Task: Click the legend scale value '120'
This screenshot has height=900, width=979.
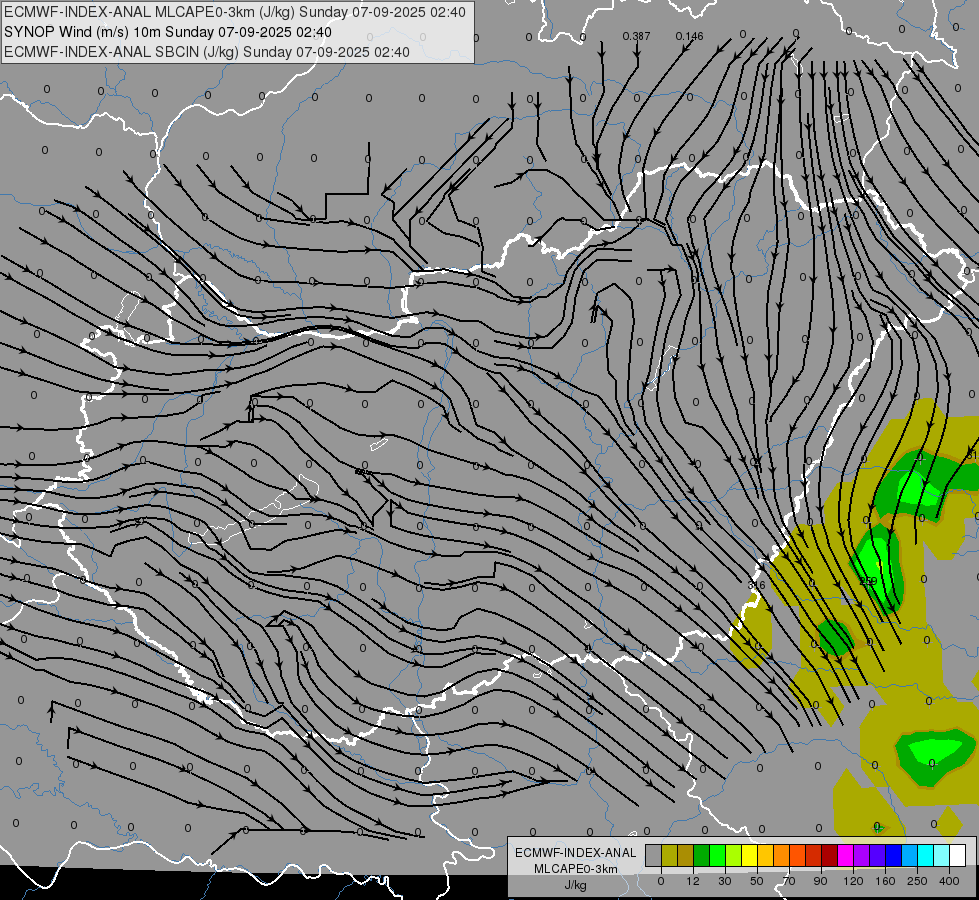Action: point(853,882)
